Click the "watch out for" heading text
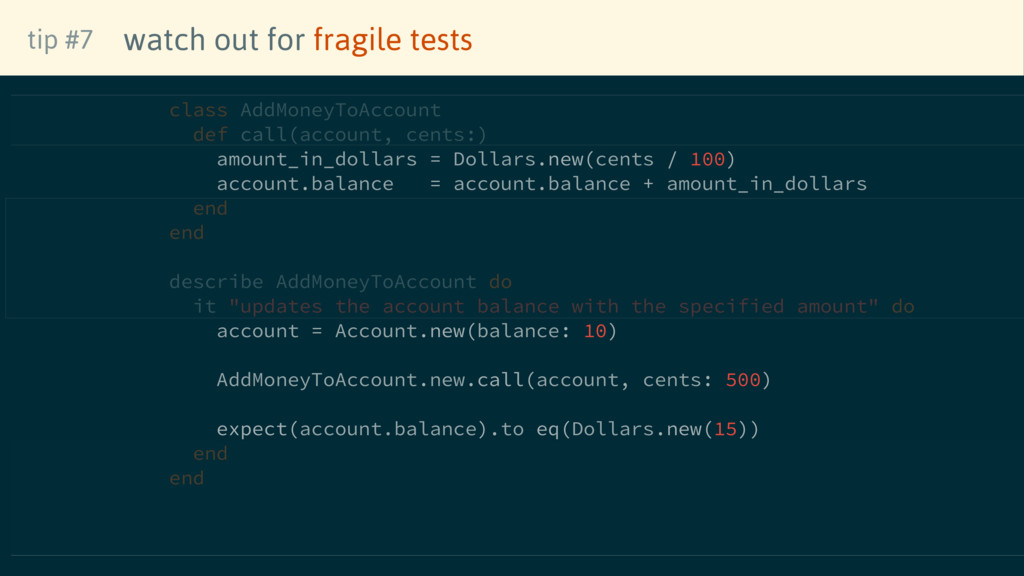The image size is (1024, 576). point(214,40)
